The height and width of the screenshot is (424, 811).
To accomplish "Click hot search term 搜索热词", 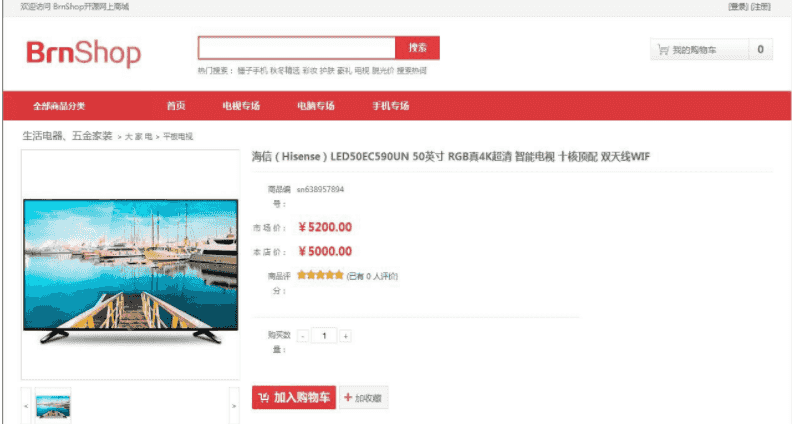I will click(x=412, y=71).
